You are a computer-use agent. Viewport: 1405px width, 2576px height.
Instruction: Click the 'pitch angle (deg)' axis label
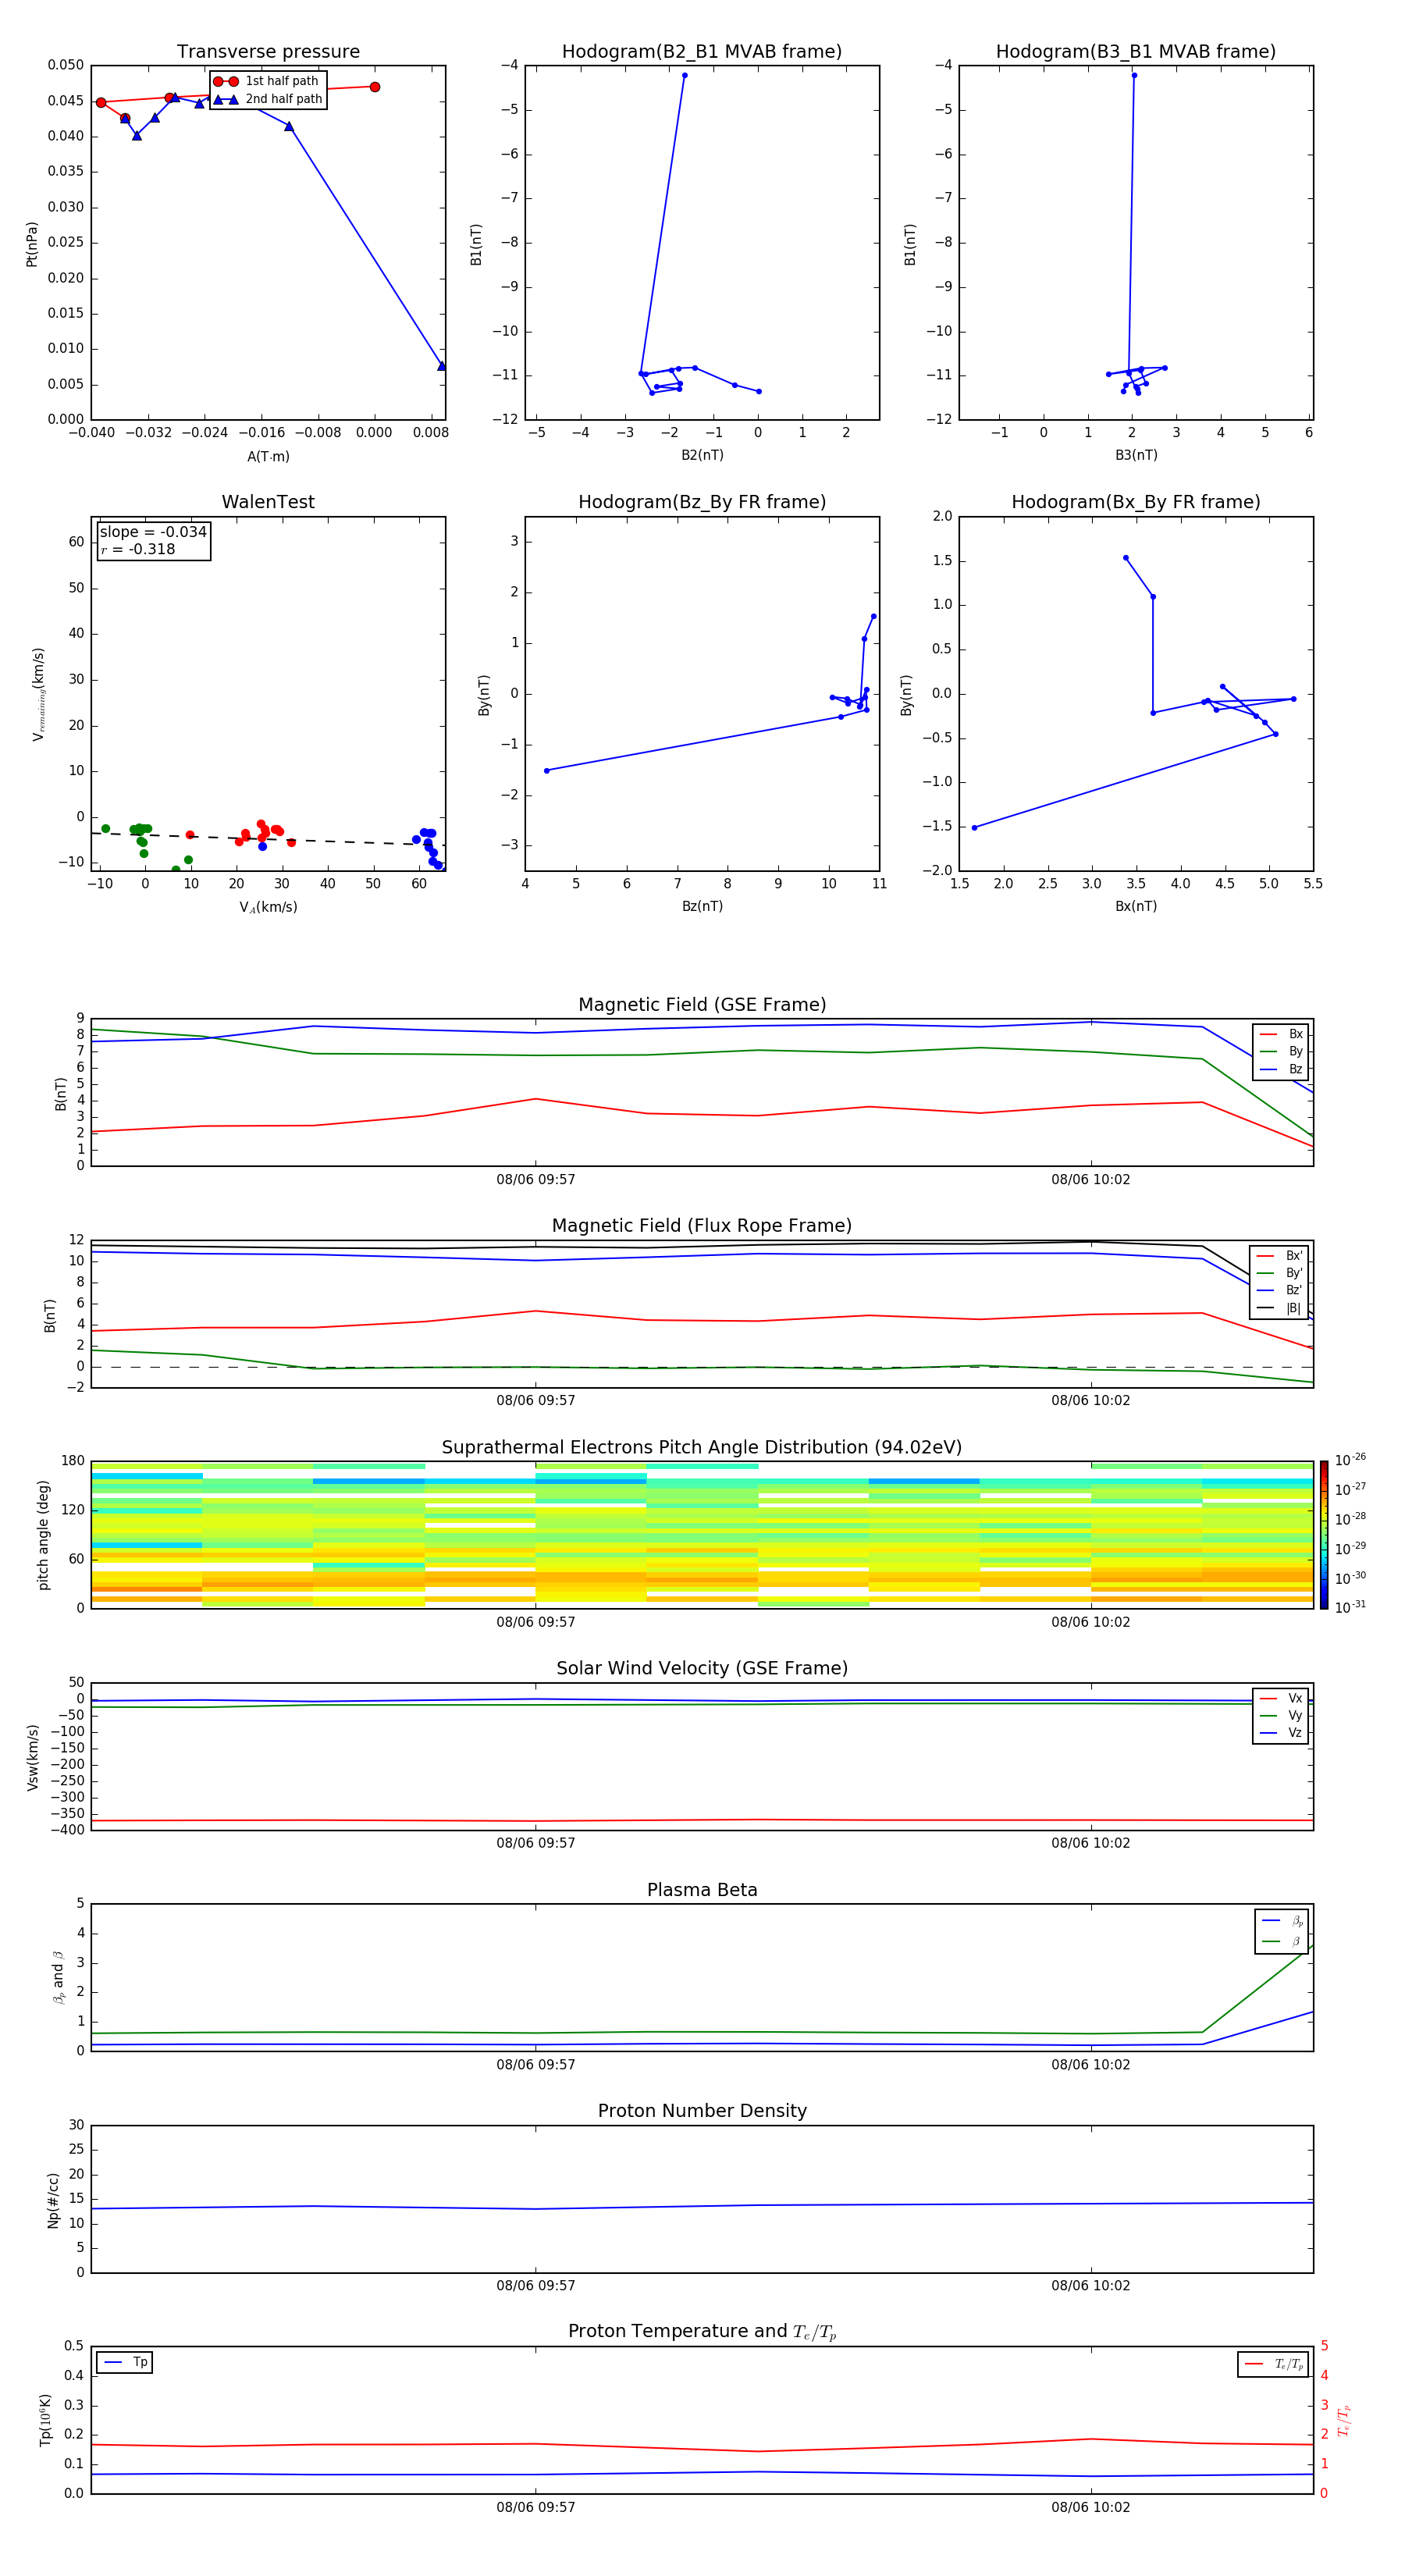pos(44,1535)
